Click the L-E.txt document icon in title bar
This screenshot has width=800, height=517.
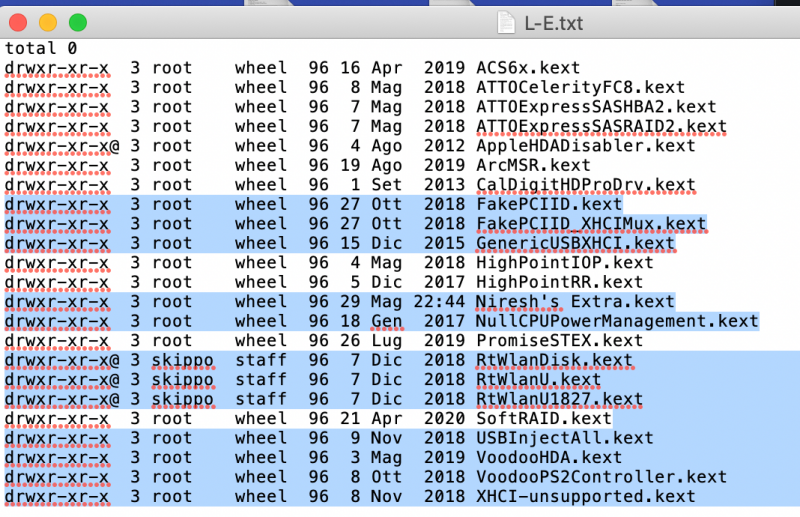click(x=506, y=23)
